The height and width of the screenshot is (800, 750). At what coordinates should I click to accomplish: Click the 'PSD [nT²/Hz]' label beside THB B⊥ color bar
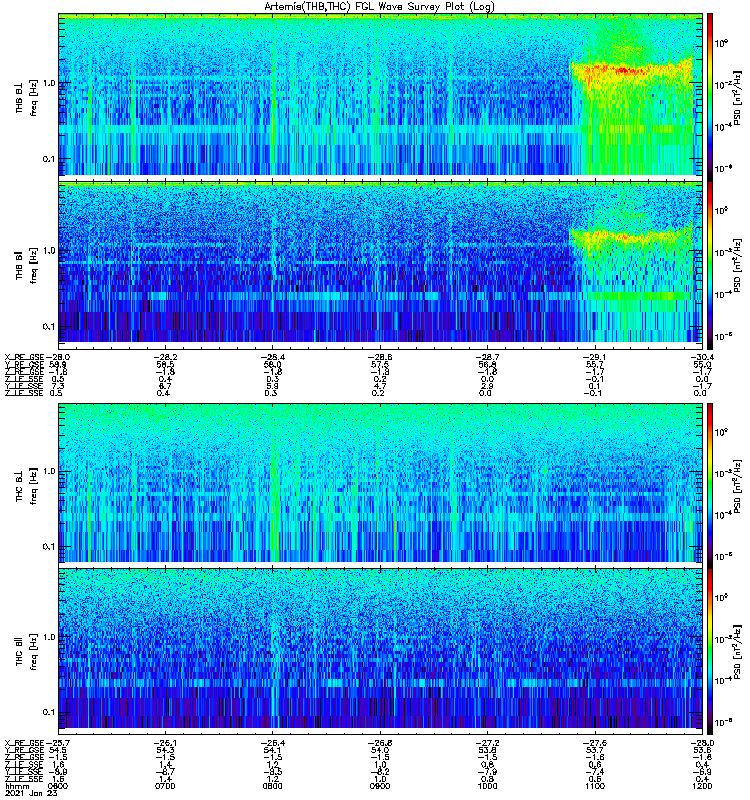click(x=737, y=98)
